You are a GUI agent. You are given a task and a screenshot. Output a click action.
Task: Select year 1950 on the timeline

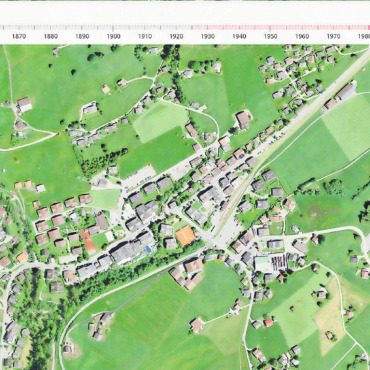coord(270,36)
